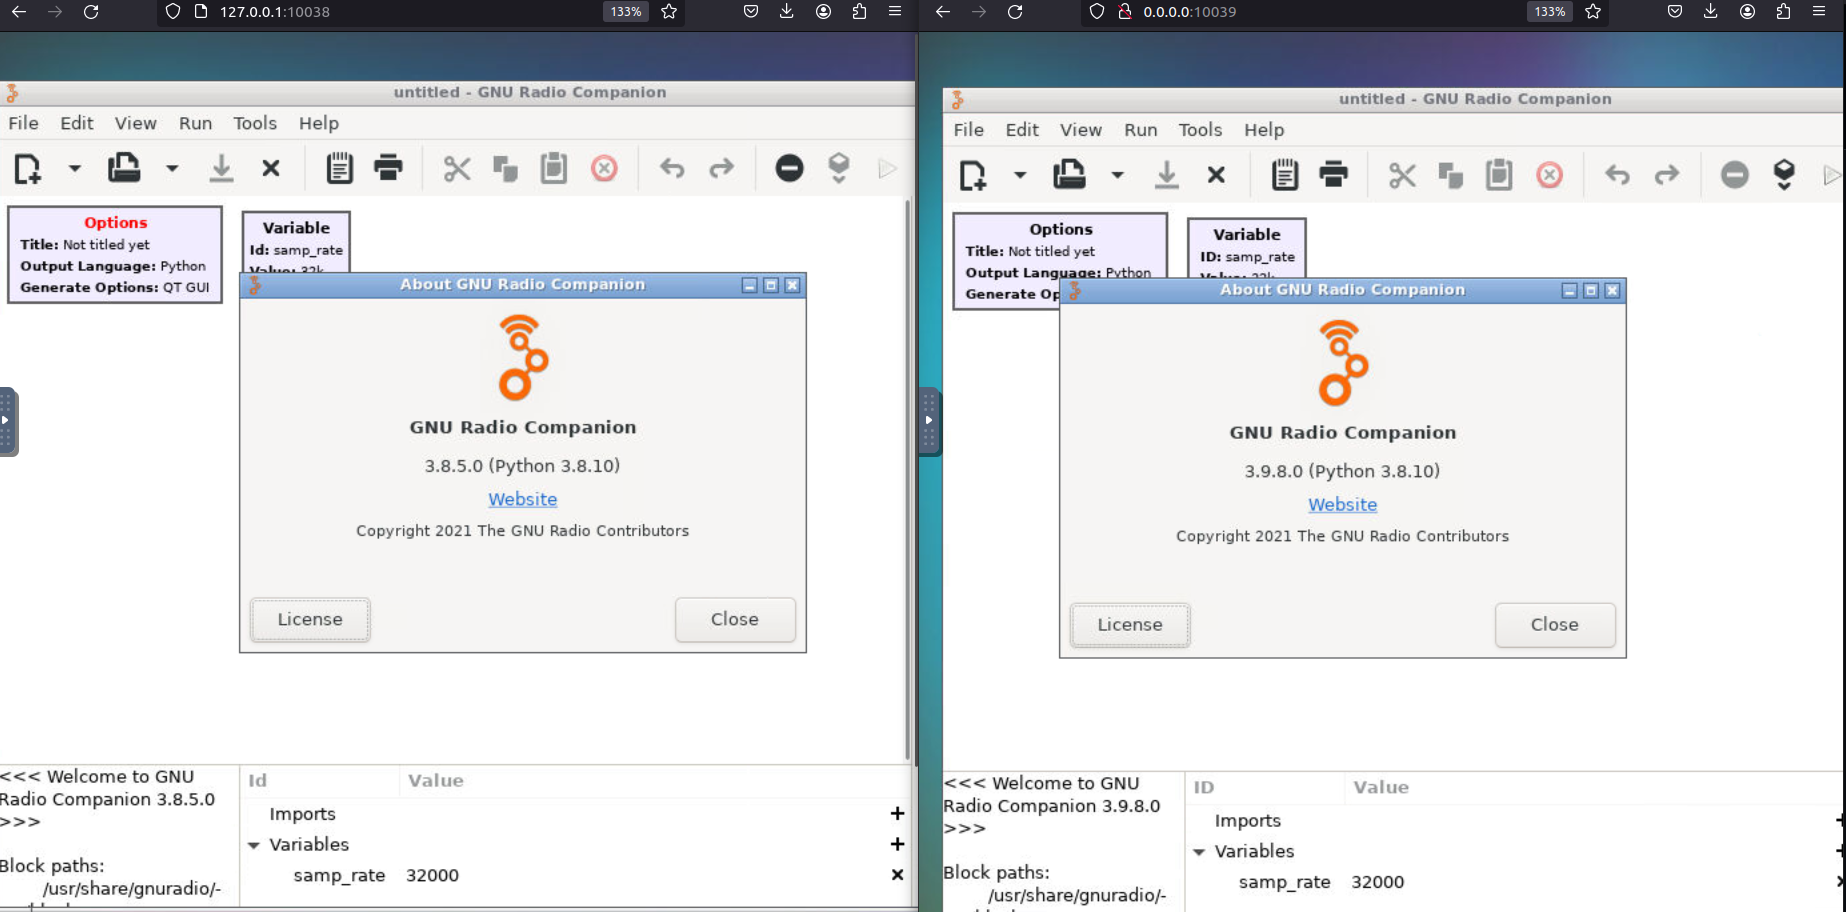Click License button in 3.9.8.0 About dialog
Viewport: 1846px width, 912px height.
pyautogui.click(x=1130, y=624)
